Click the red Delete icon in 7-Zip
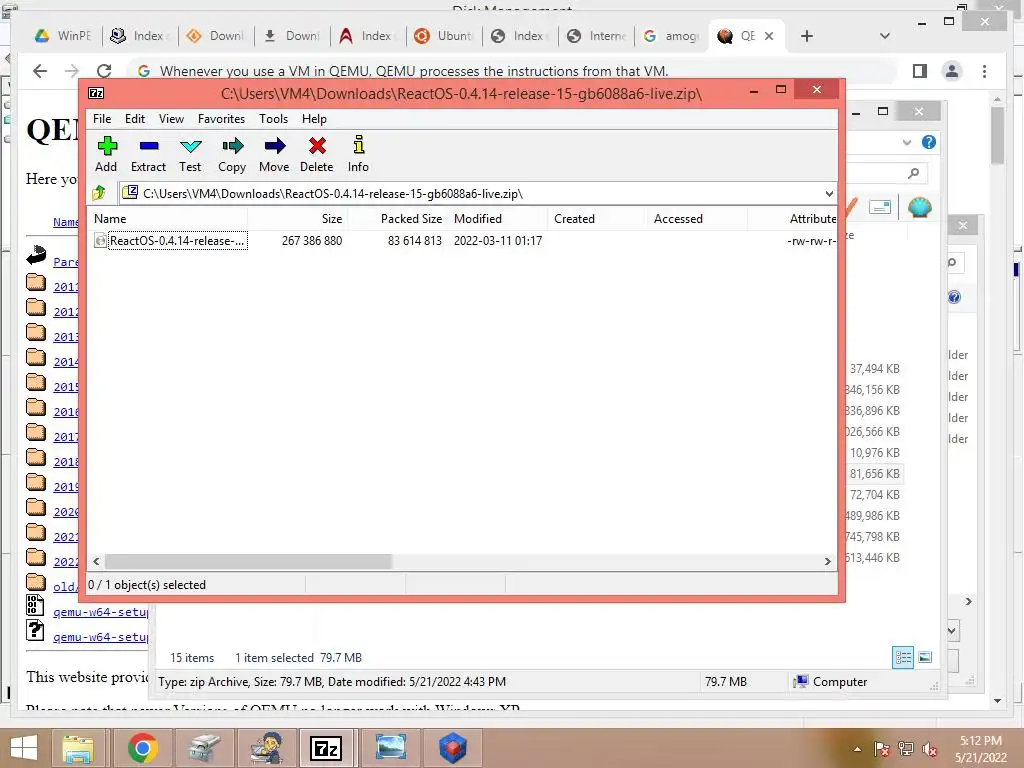 [x=317, y=154]
